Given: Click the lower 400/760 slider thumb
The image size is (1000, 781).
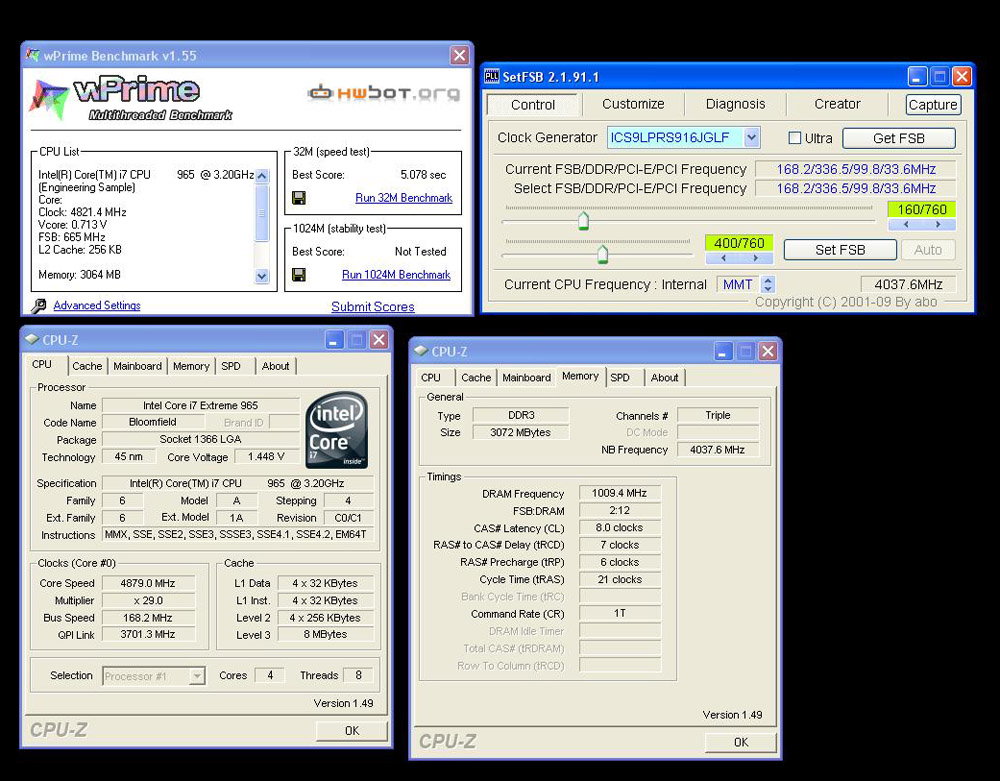Looking at the screenshot, I should tap(602, 254).
